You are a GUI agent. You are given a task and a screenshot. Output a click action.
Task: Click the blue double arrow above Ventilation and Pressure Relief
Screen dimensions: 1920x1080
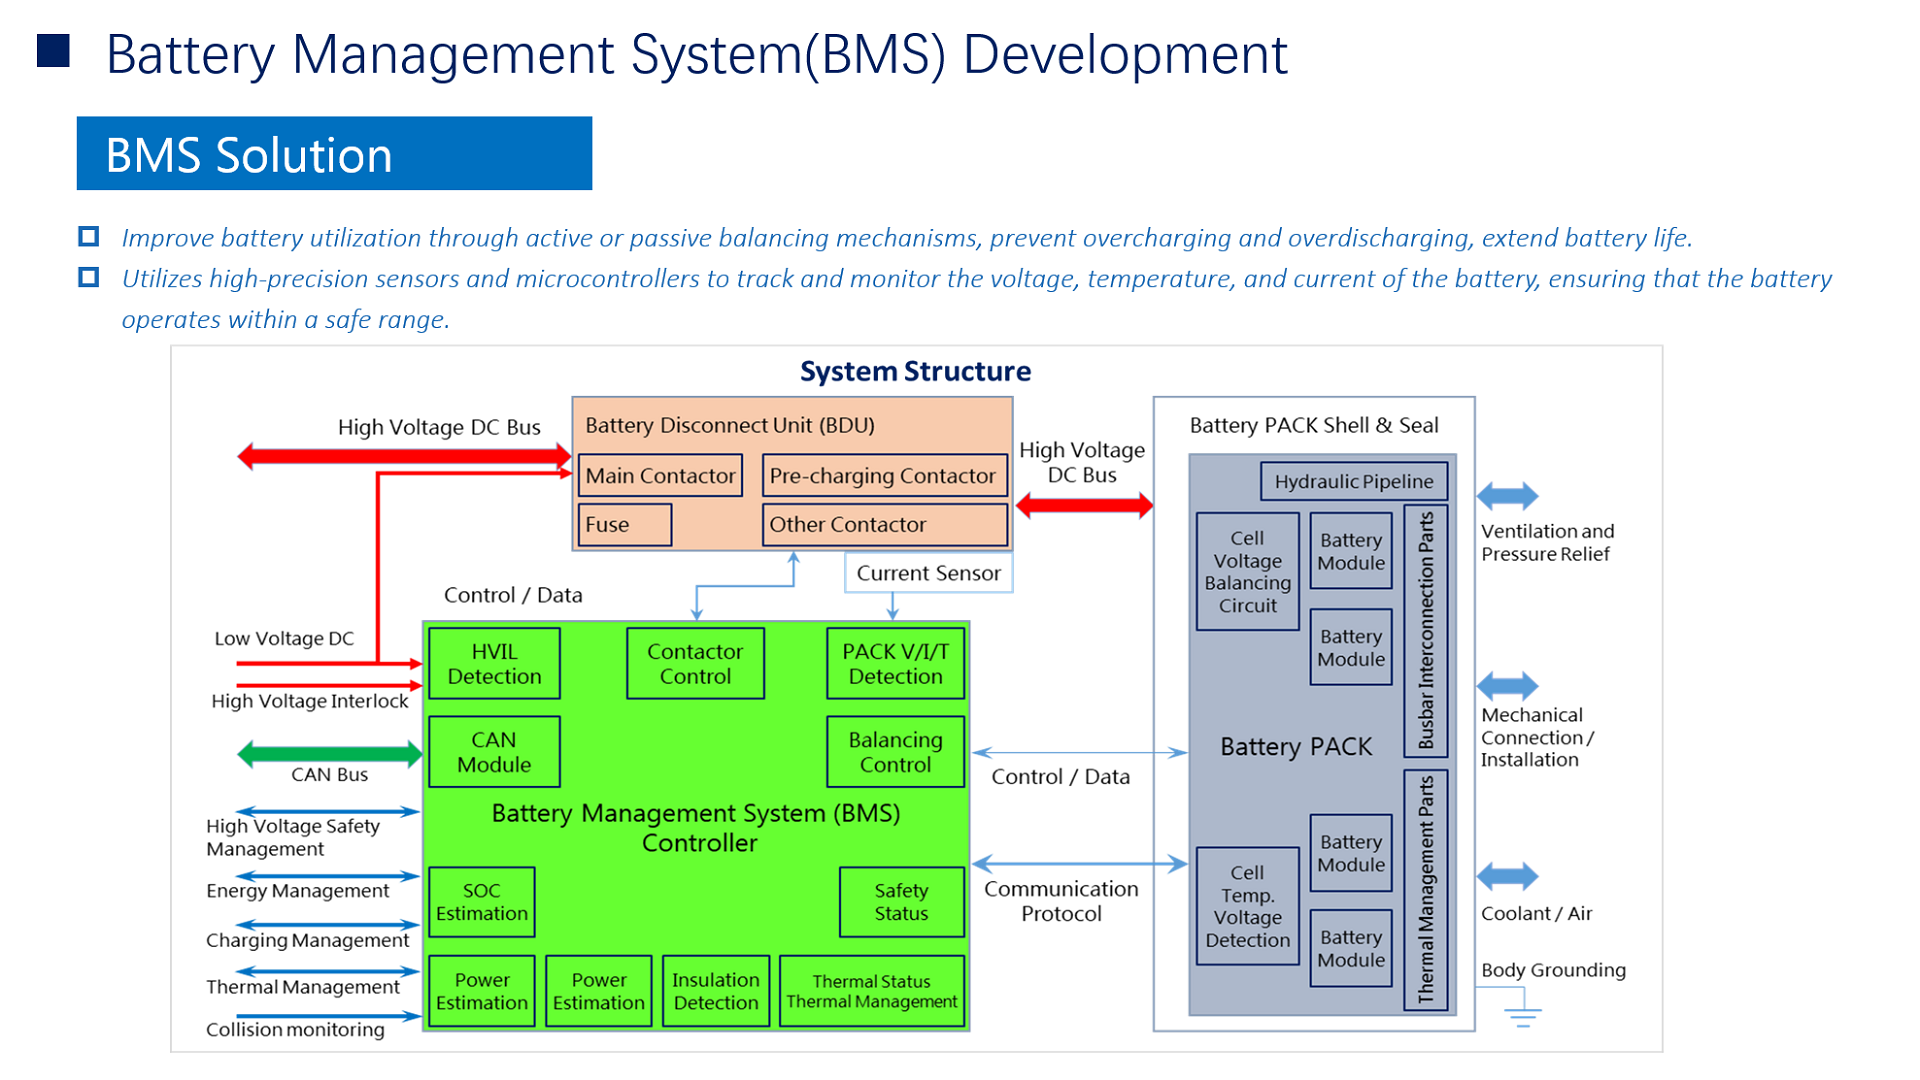(x=1507, y=495)
